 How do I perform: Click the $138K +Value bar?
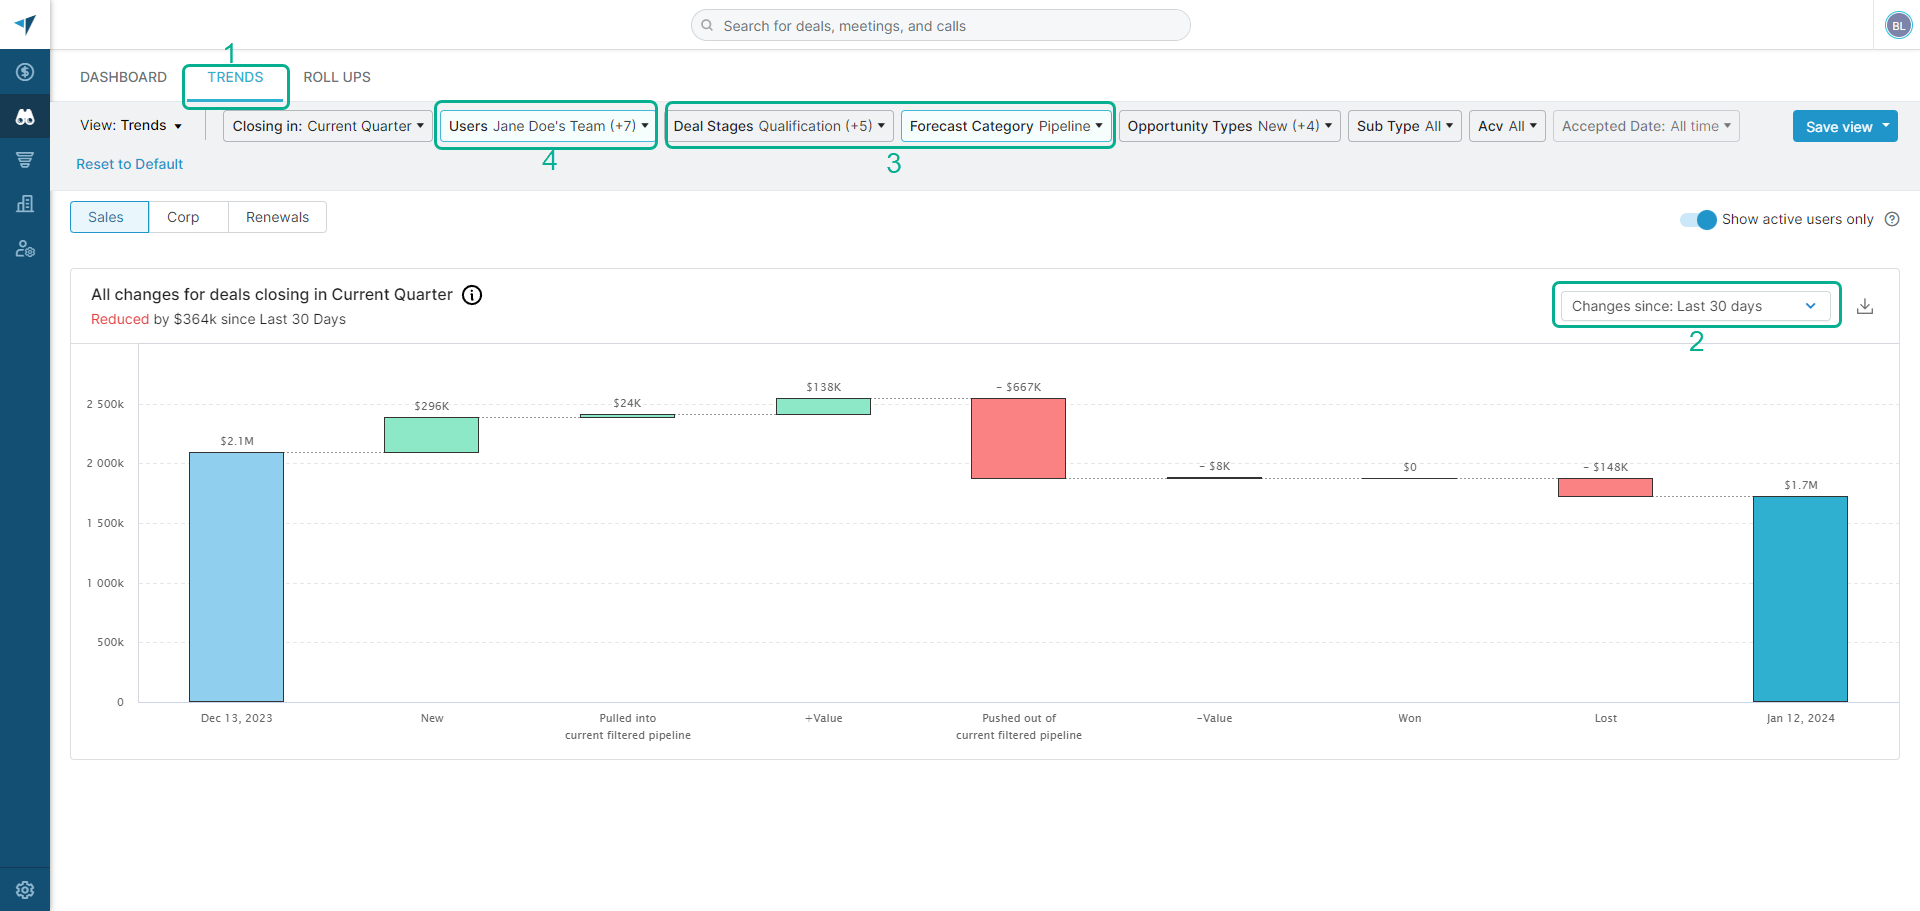coord(823,406)
